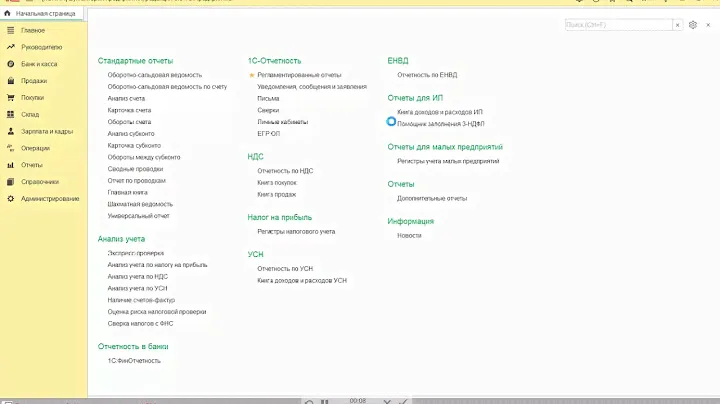Viewport: 720px width, 404px height.
Task: Open Отчетность по НДС link
Action: [285, 171]
